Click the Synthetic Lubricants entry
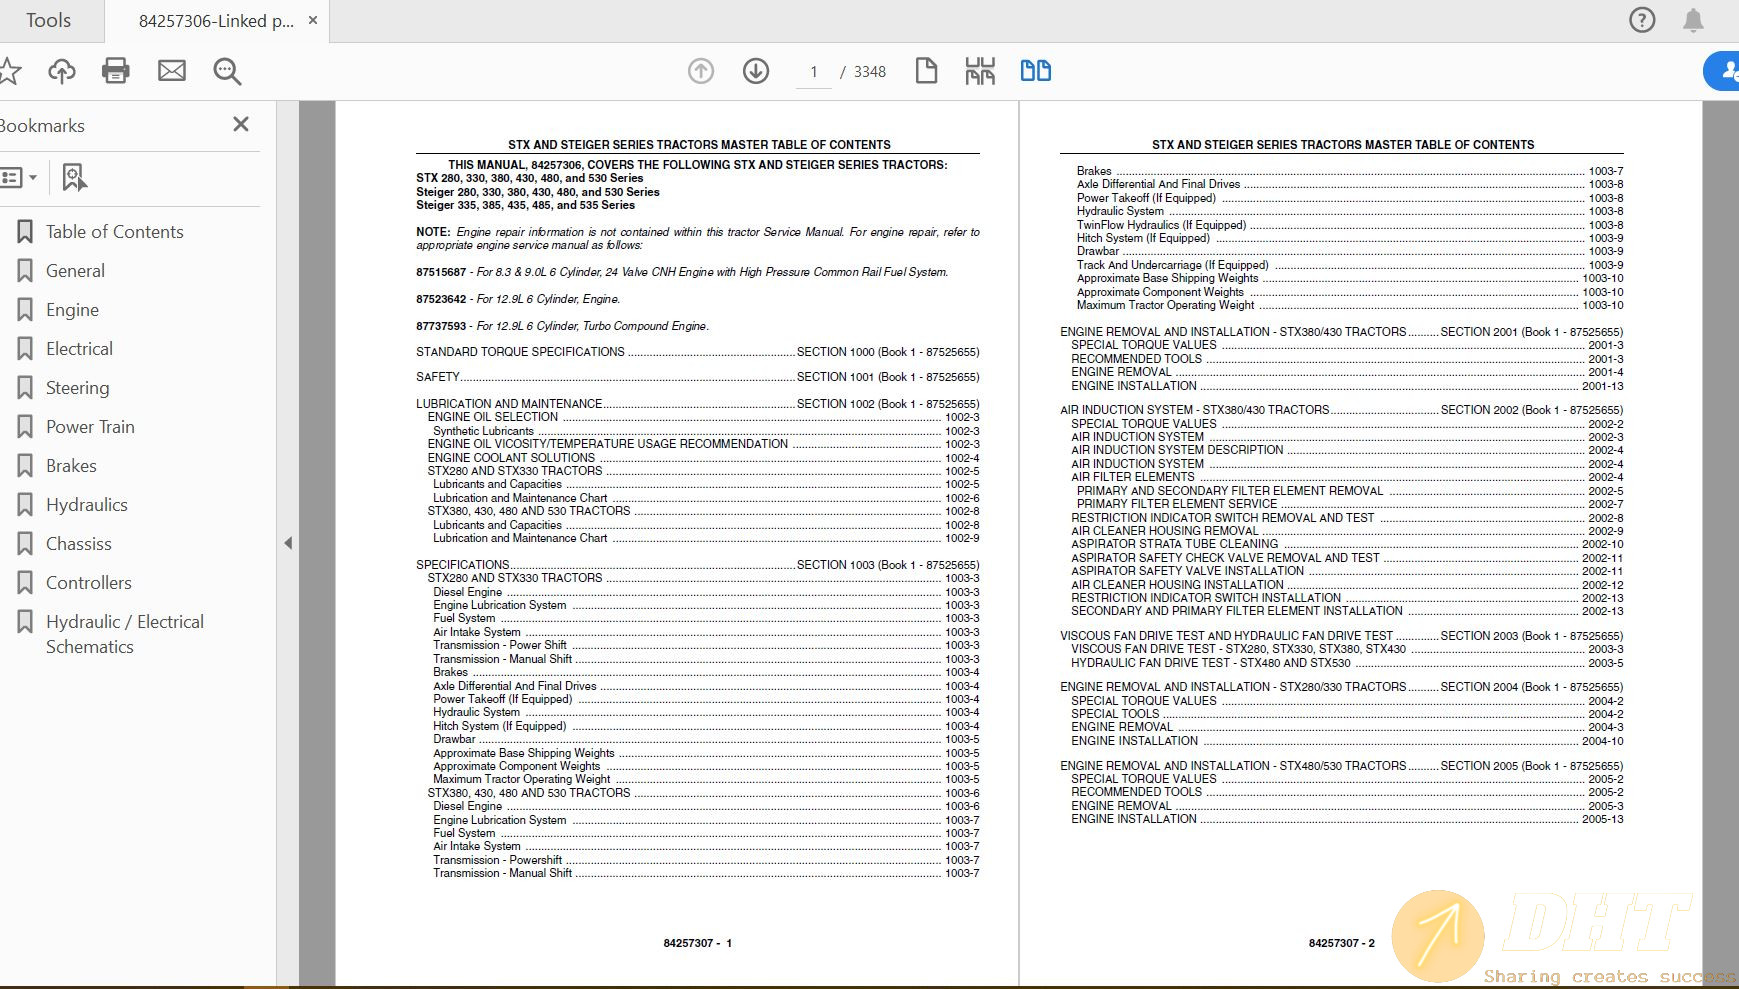Image resolution: width=1739 pixels, height=989 pixels. [x=706, y=431]
